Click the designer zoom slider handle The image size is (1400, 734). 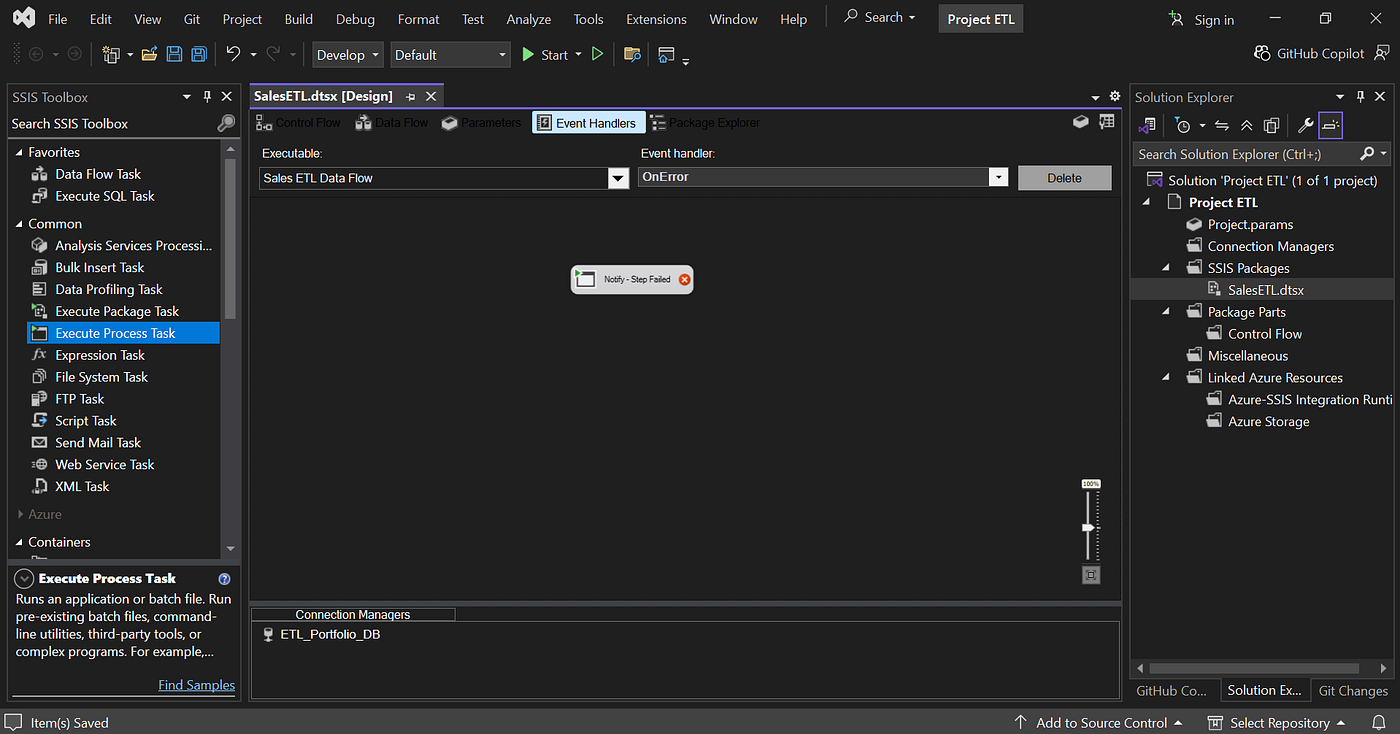coord(1090,527)
